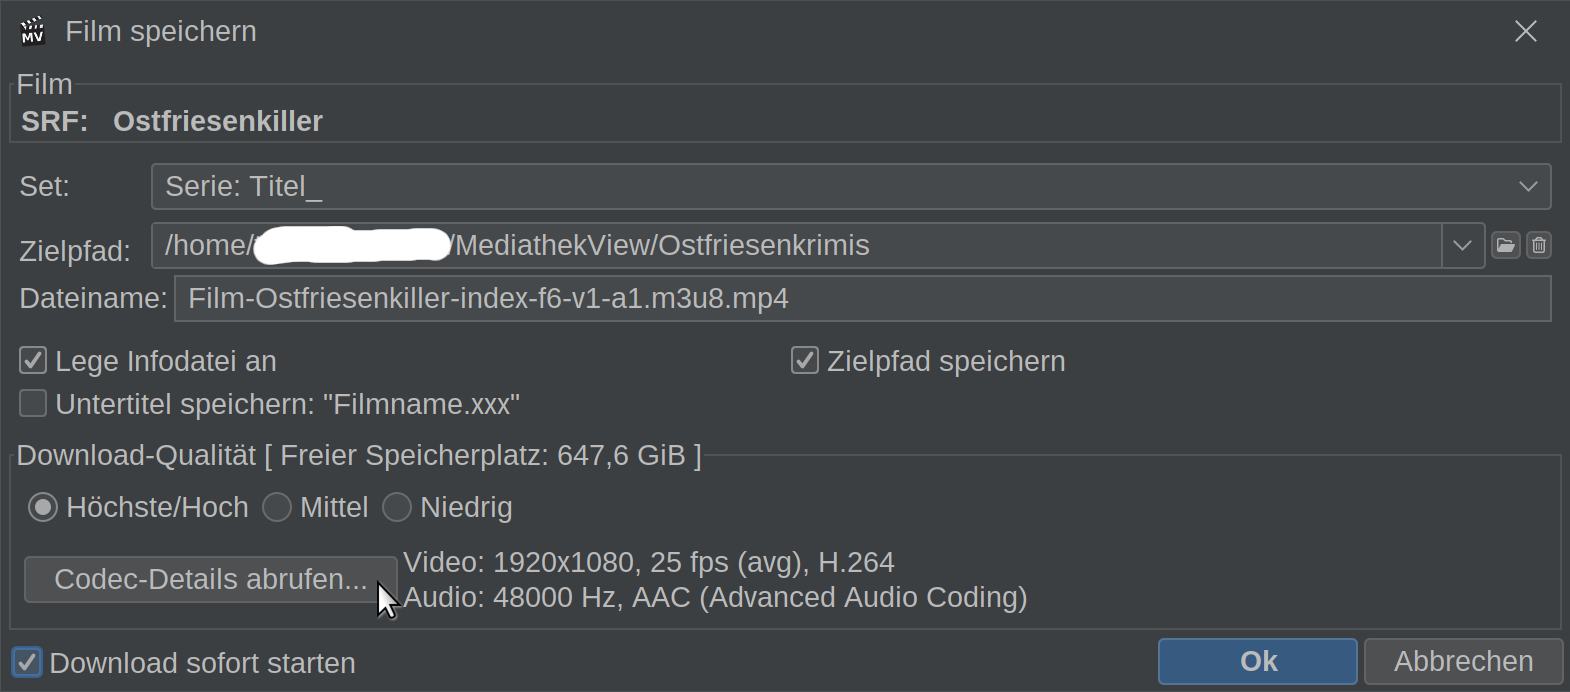Open Zielpfad path history dropdown
1570x692 pixels.
1463,245
